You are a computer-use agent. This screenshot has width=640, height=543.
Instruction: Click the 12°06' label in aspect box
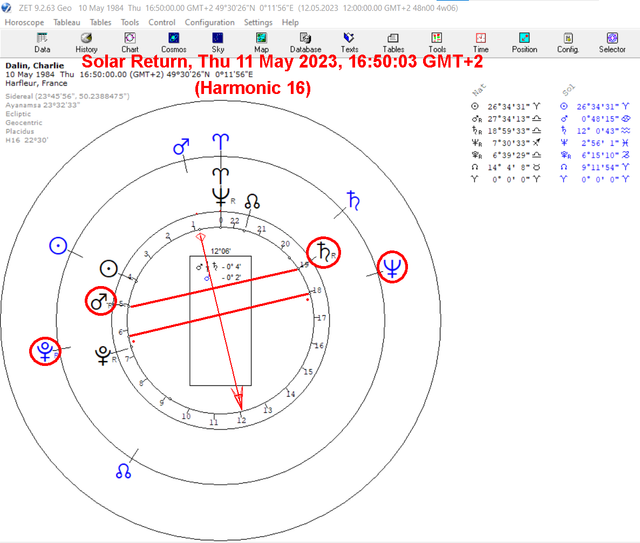tap(220, 251)
